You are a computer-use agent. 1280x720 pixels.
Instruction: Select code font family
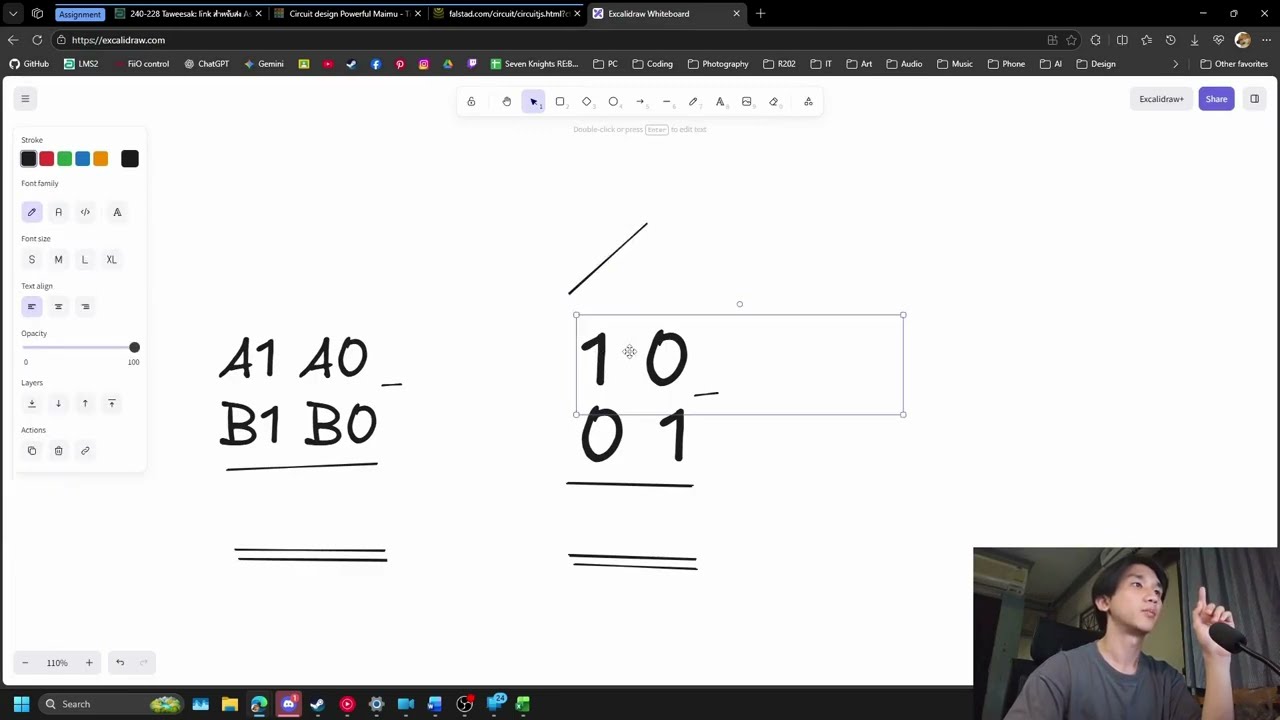85,212
